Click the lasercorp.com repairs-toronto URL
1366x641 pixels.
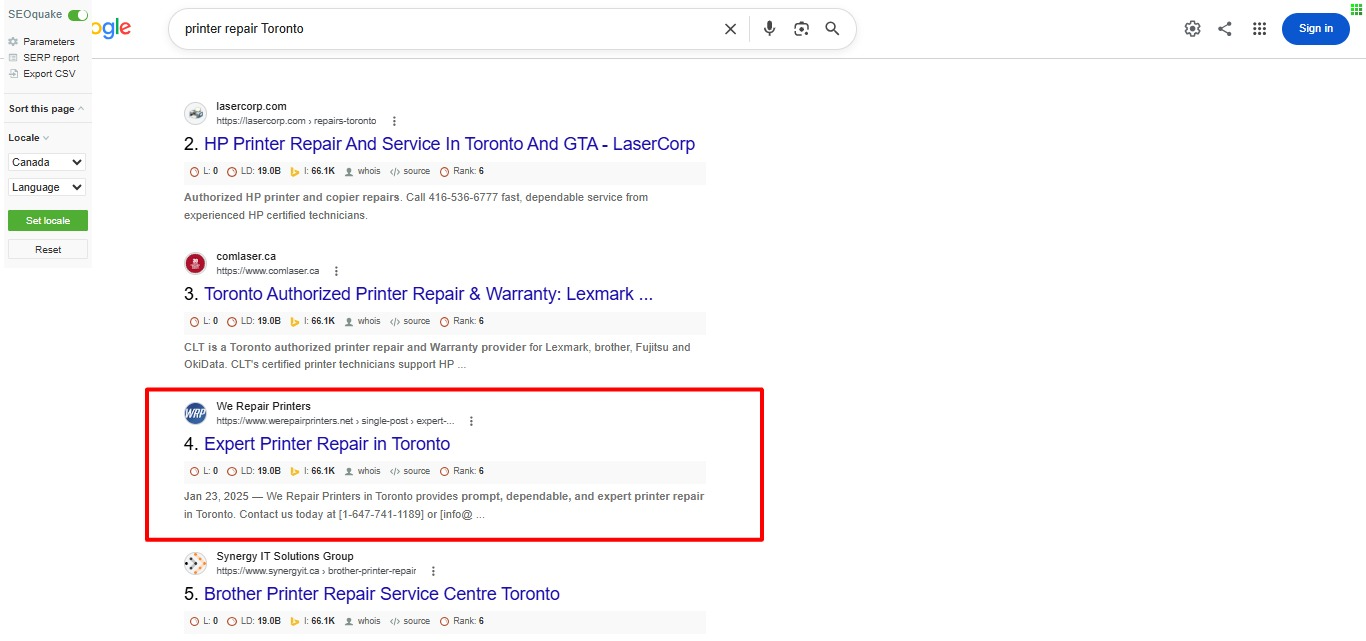click(x=296, y=121)
